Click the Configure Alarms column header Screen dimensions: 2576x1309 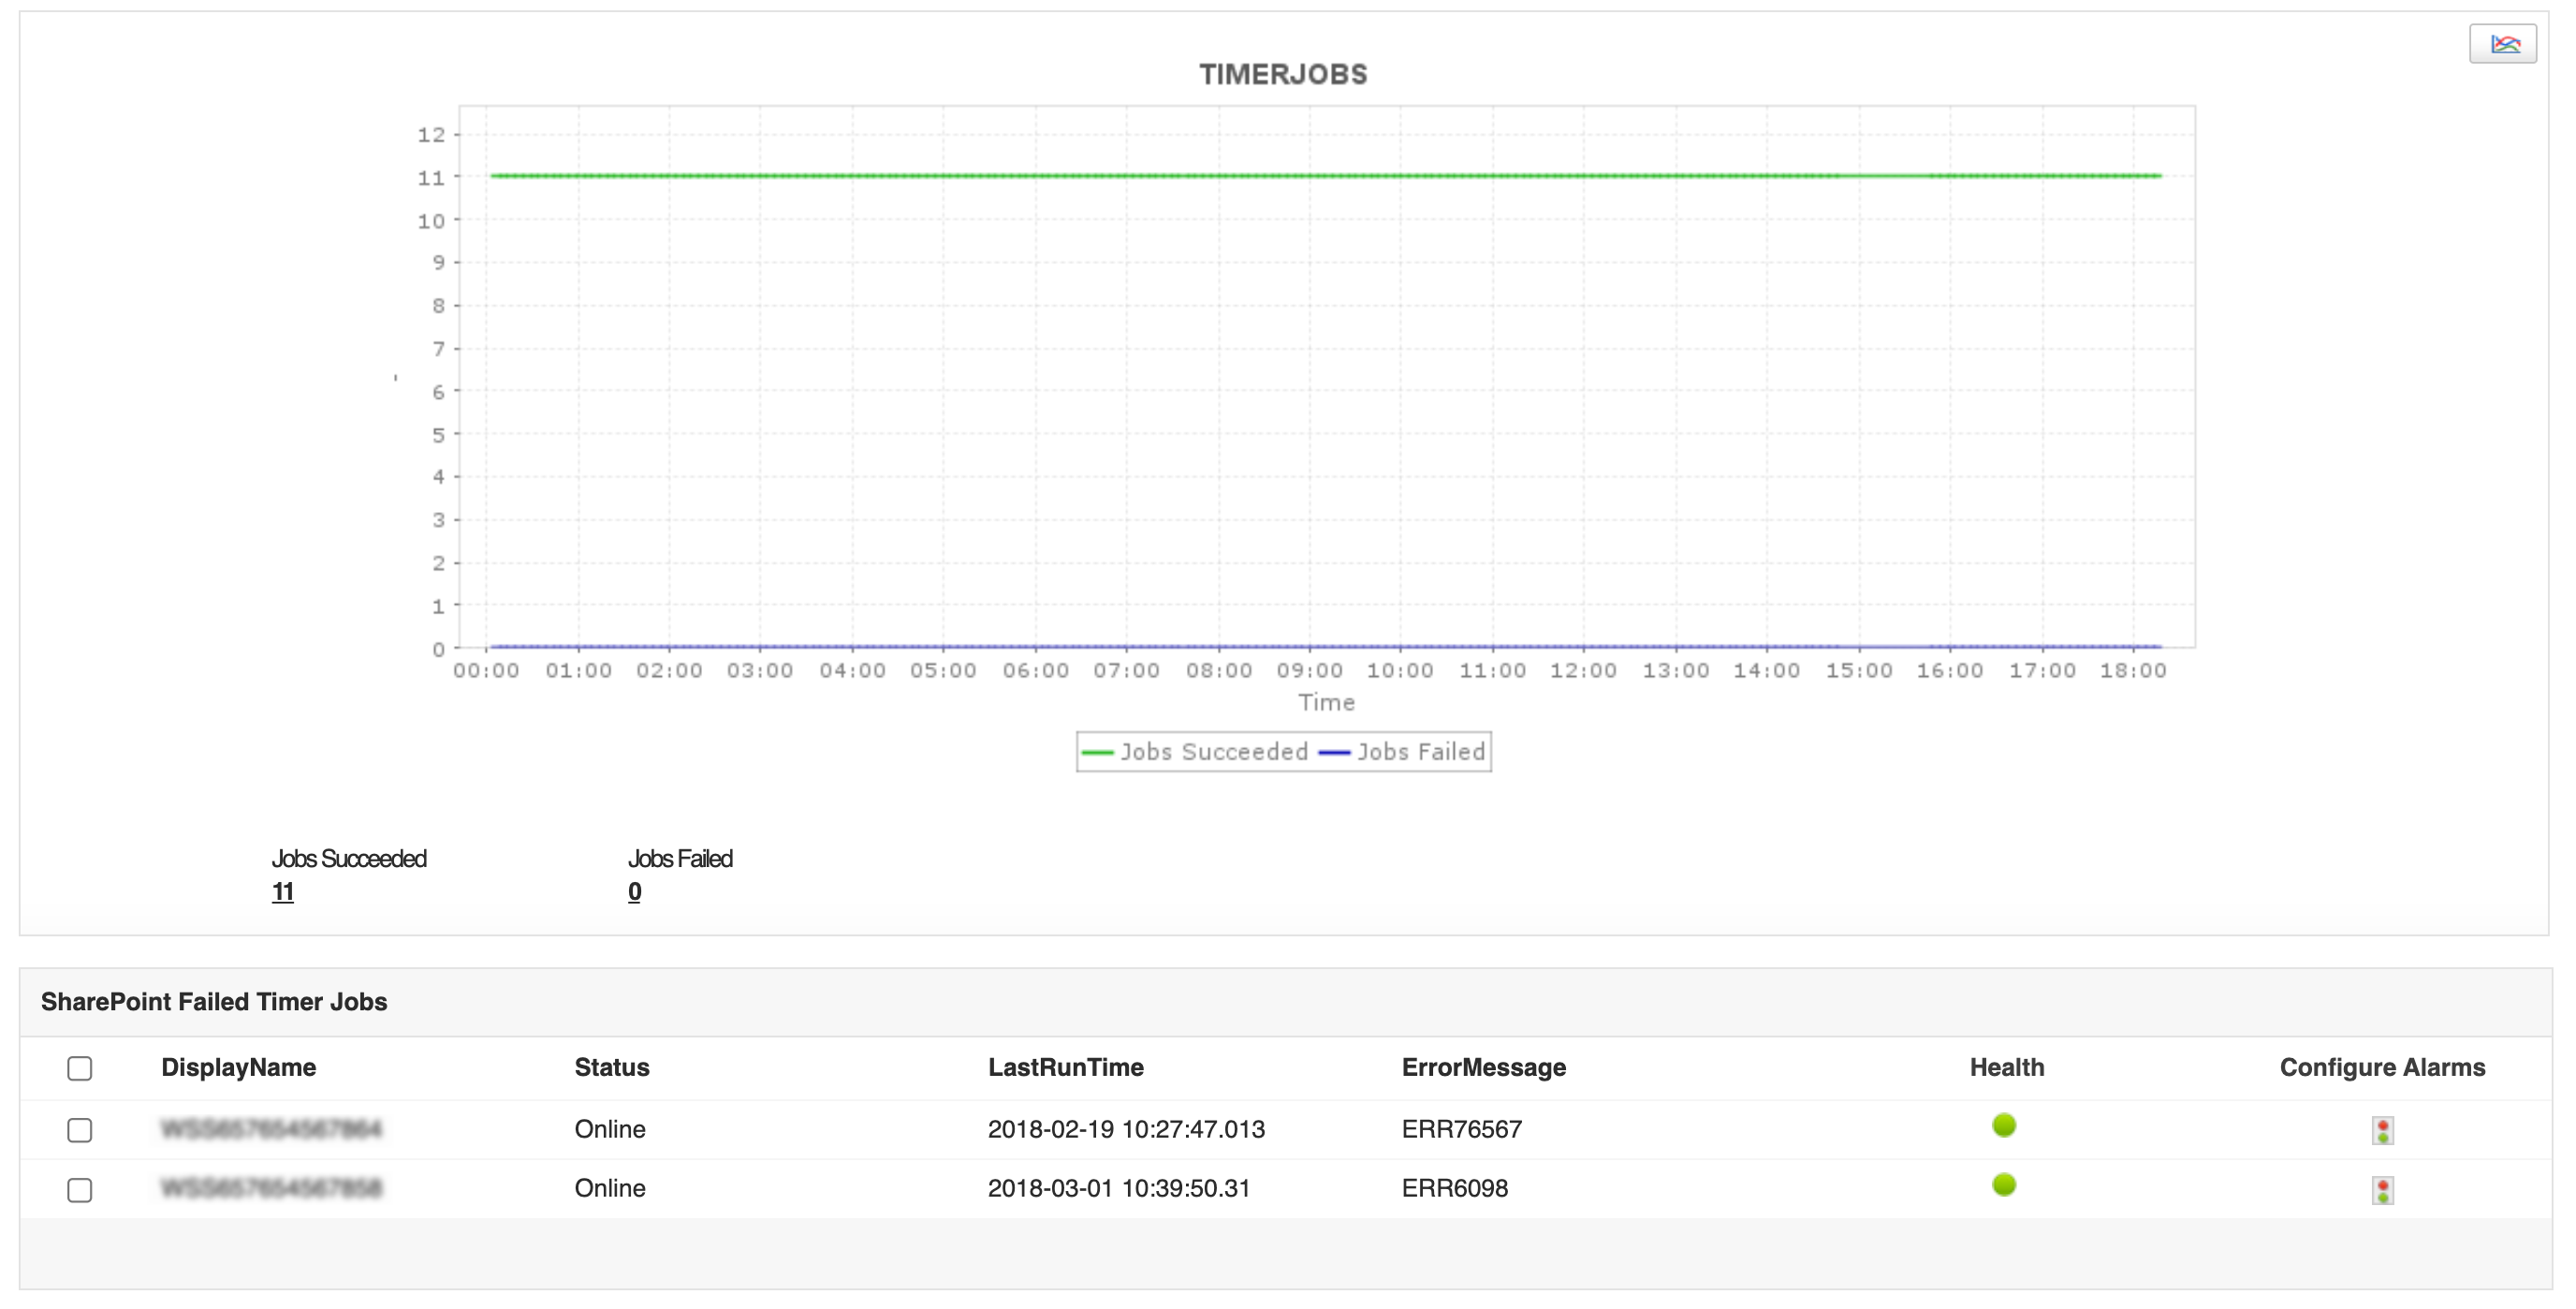[x=2381, y=1067]
